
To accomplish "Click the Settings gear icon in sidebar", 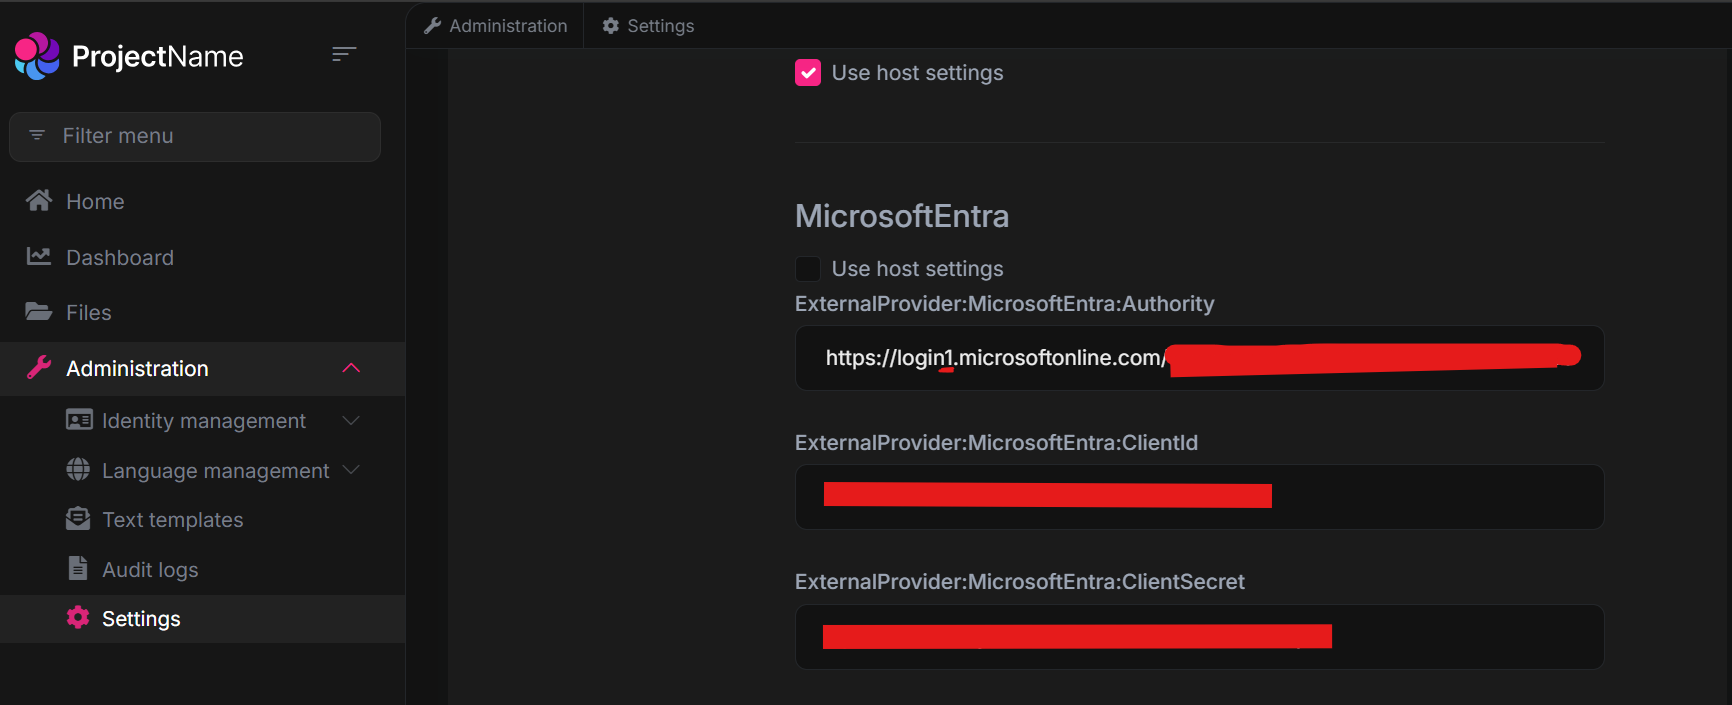I will tap(78, 618).
